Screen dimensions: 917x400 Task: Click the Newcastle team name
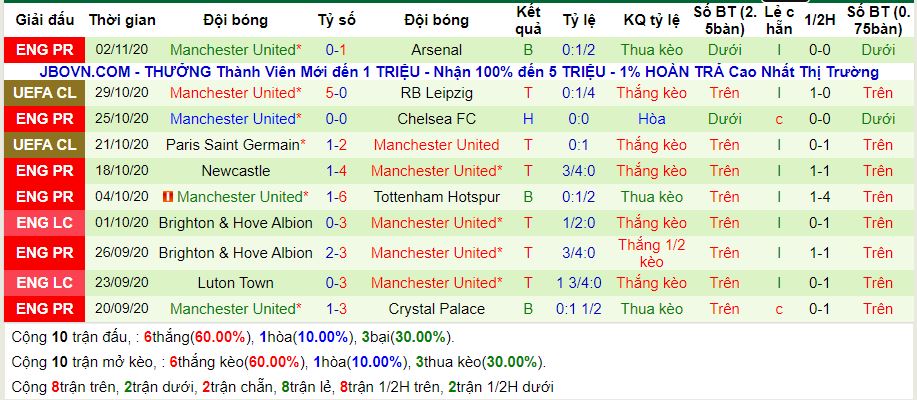pyautogui.click(x=236, y=171)
